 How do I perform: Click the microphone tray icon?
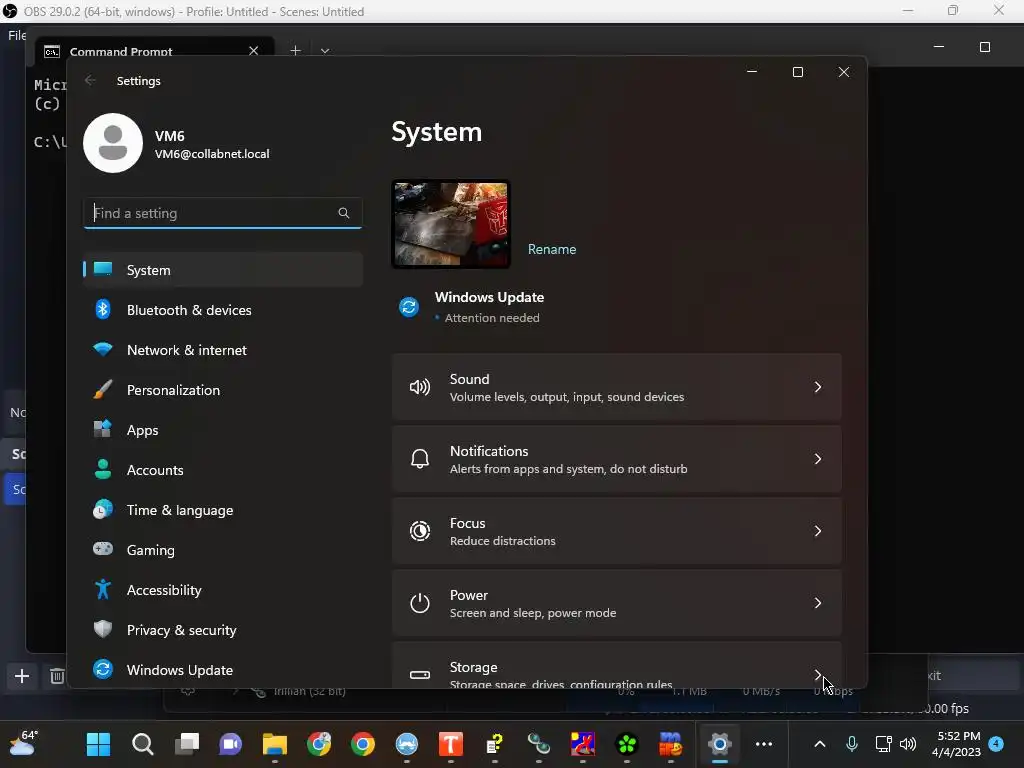tap(852, 744)
